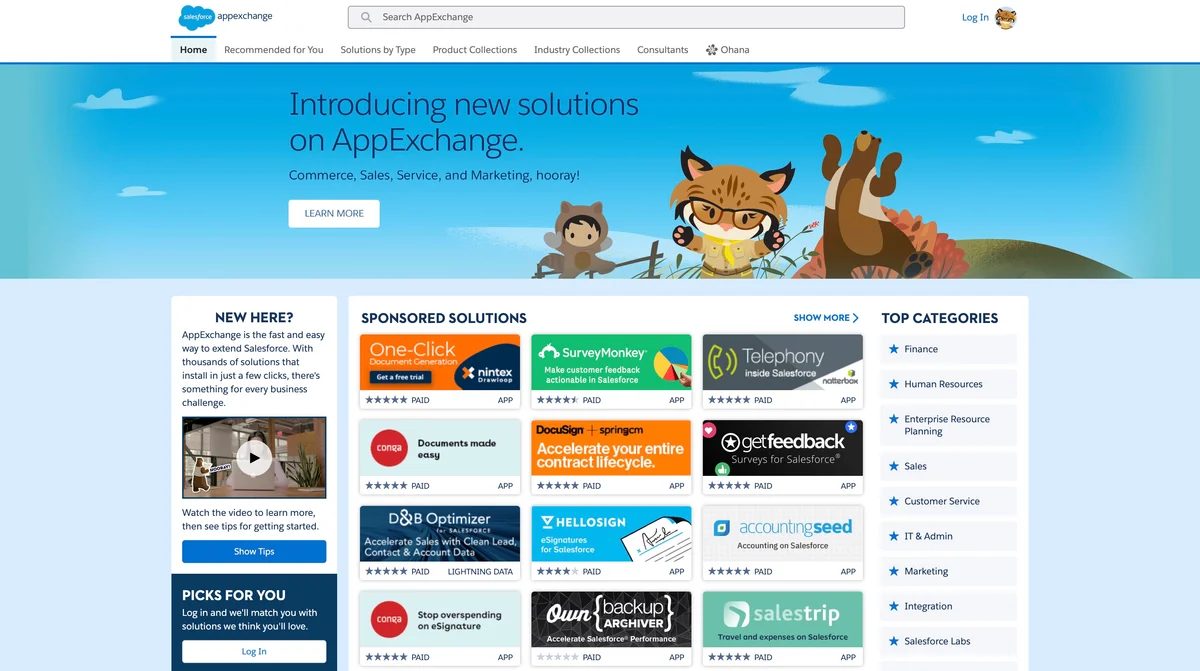1200x671 pixels.
Task: Open the Solutions by Type menu
Action: pyautogui.click(x=378, y=49)
